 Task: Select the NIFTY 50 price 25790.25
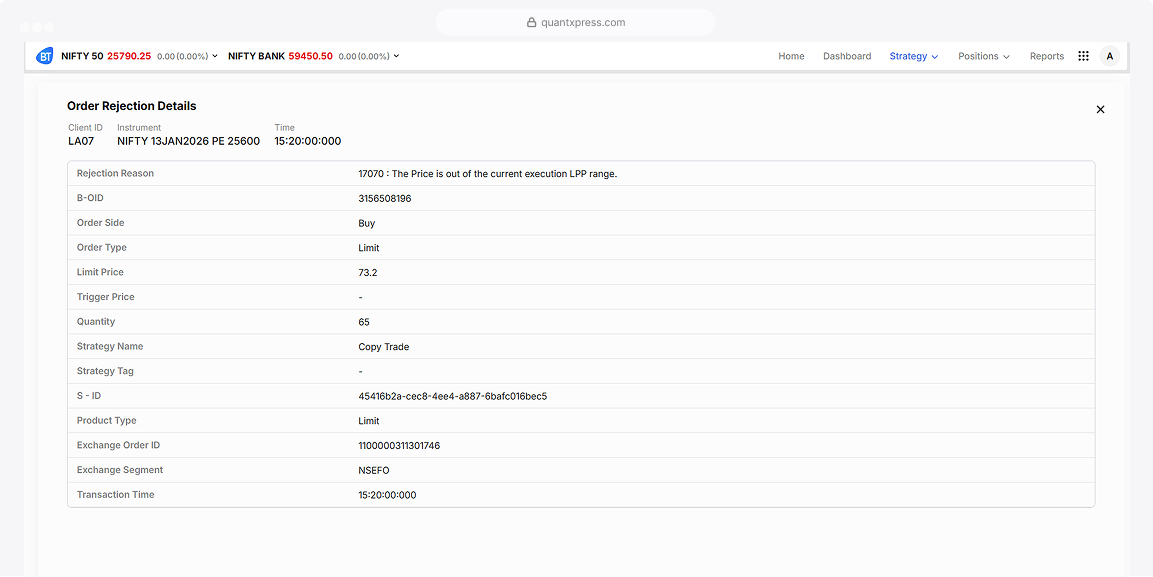[x=129, y=56]
